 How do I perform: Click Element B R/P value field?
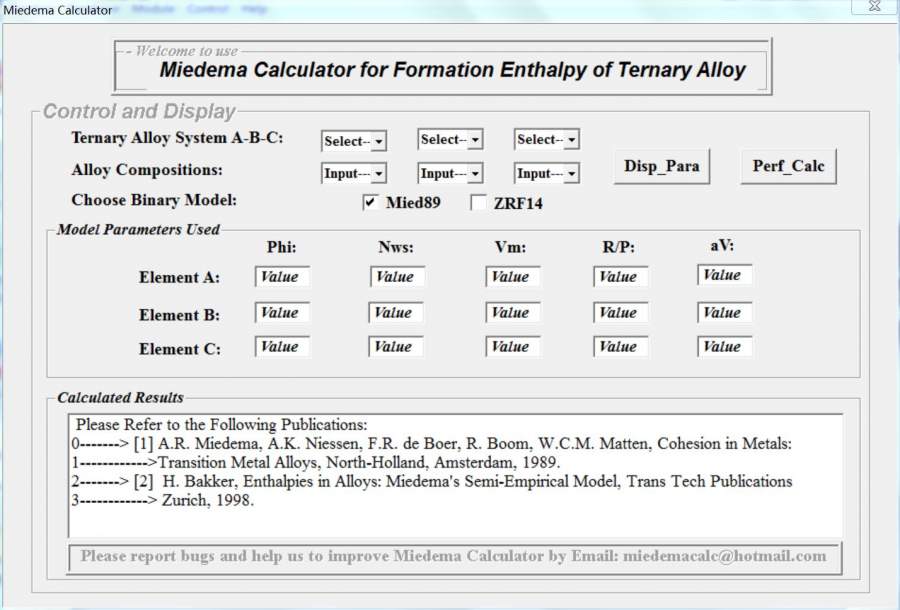(620, 313)
